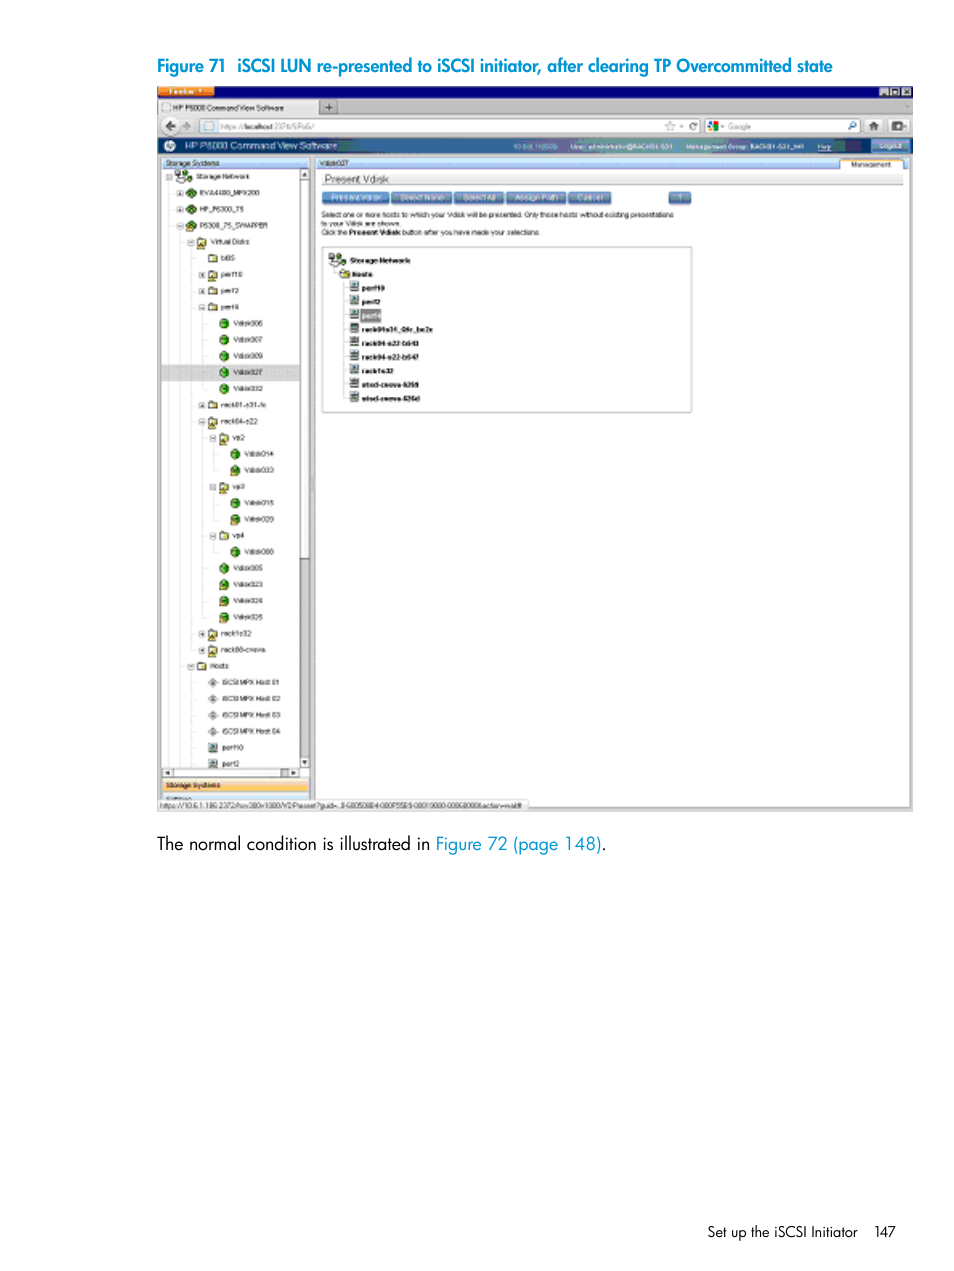
Task: Collapse the perf4 folder
Action: coord(202,308)
